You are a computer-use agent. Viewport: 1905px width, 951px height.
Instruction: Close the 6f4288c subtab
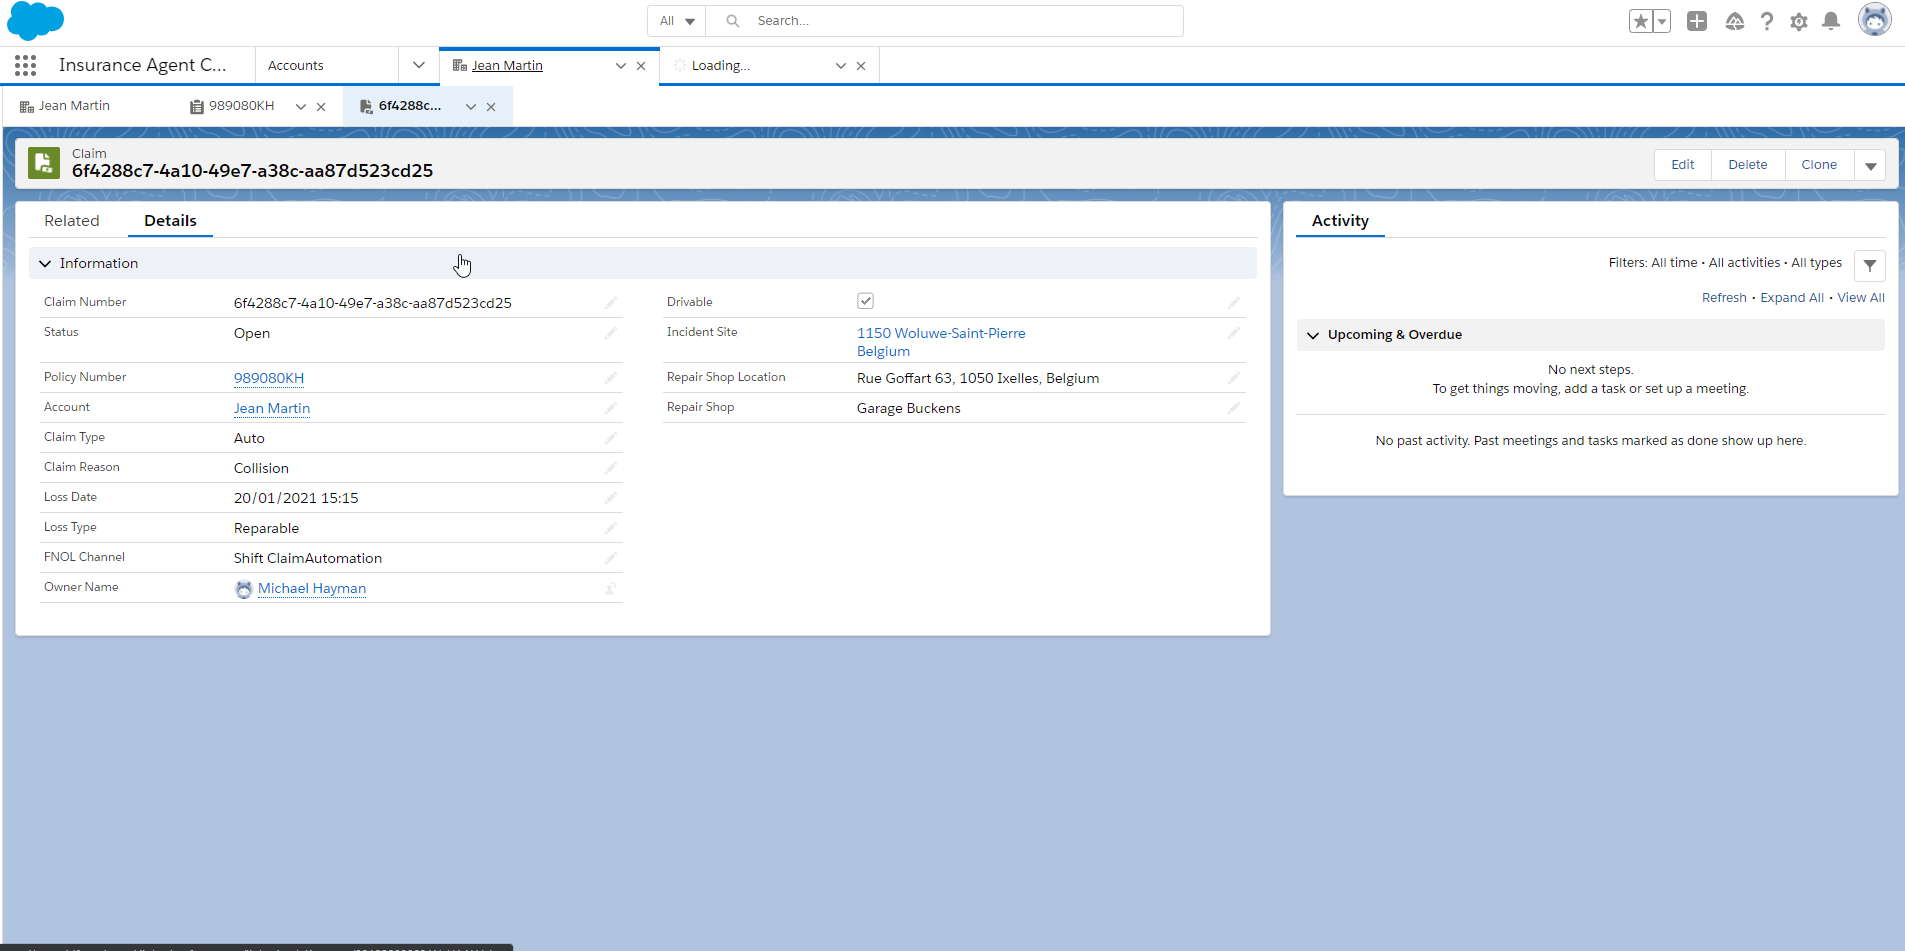(491, 107)
